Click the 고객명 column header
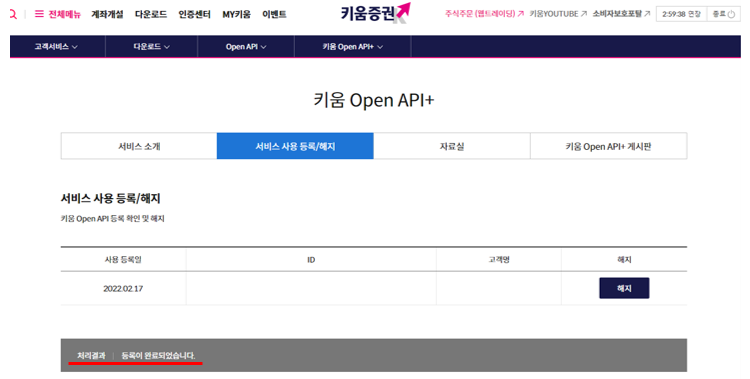The image size is (750, 379). (x=499, y=259)
